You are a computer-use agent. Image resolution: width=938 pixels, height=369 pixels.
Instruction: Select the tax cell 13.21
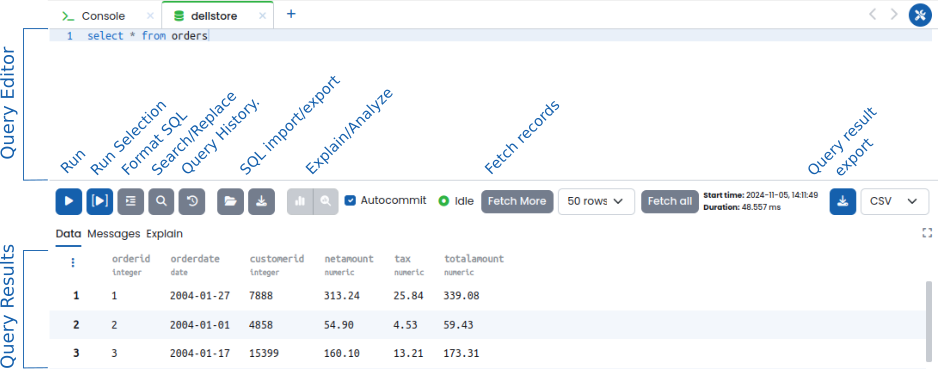coord(409,353)
